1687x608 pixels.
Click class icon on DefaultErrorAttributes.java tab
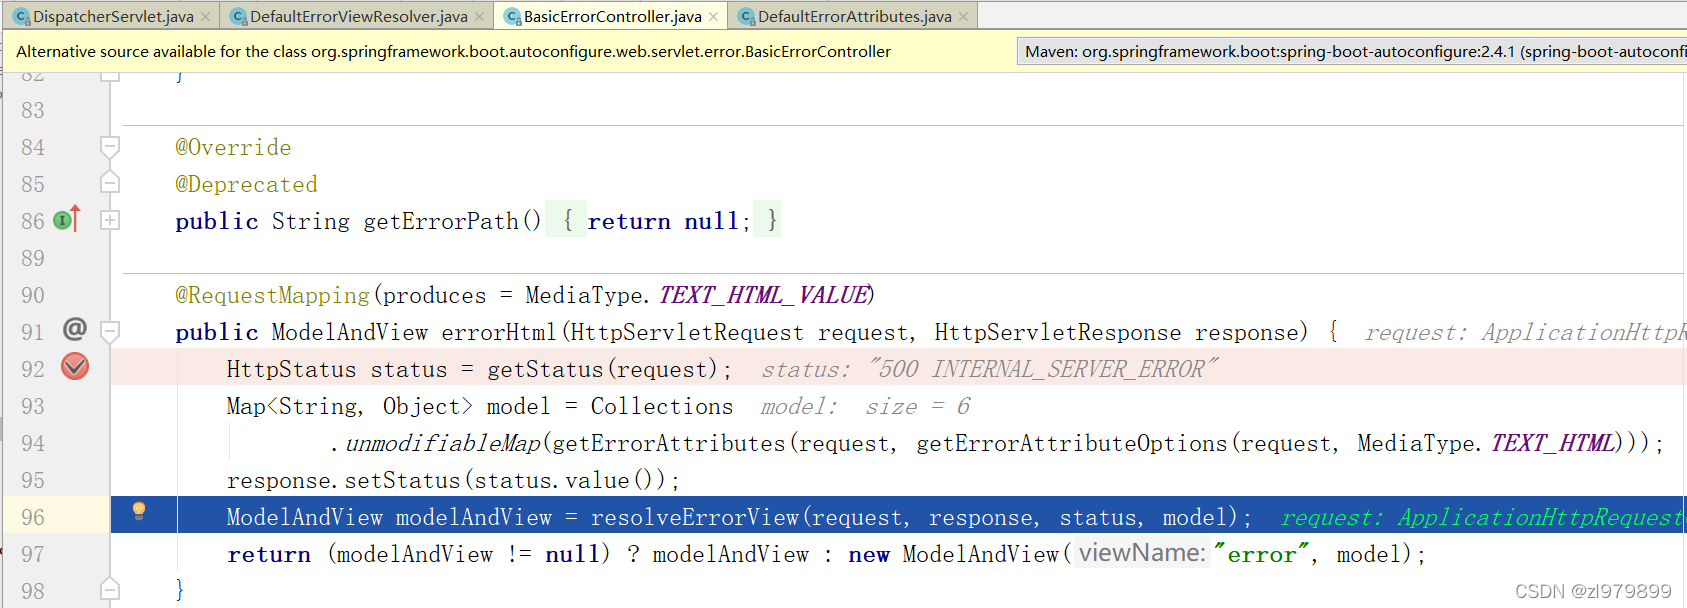(x=747, y=16)
